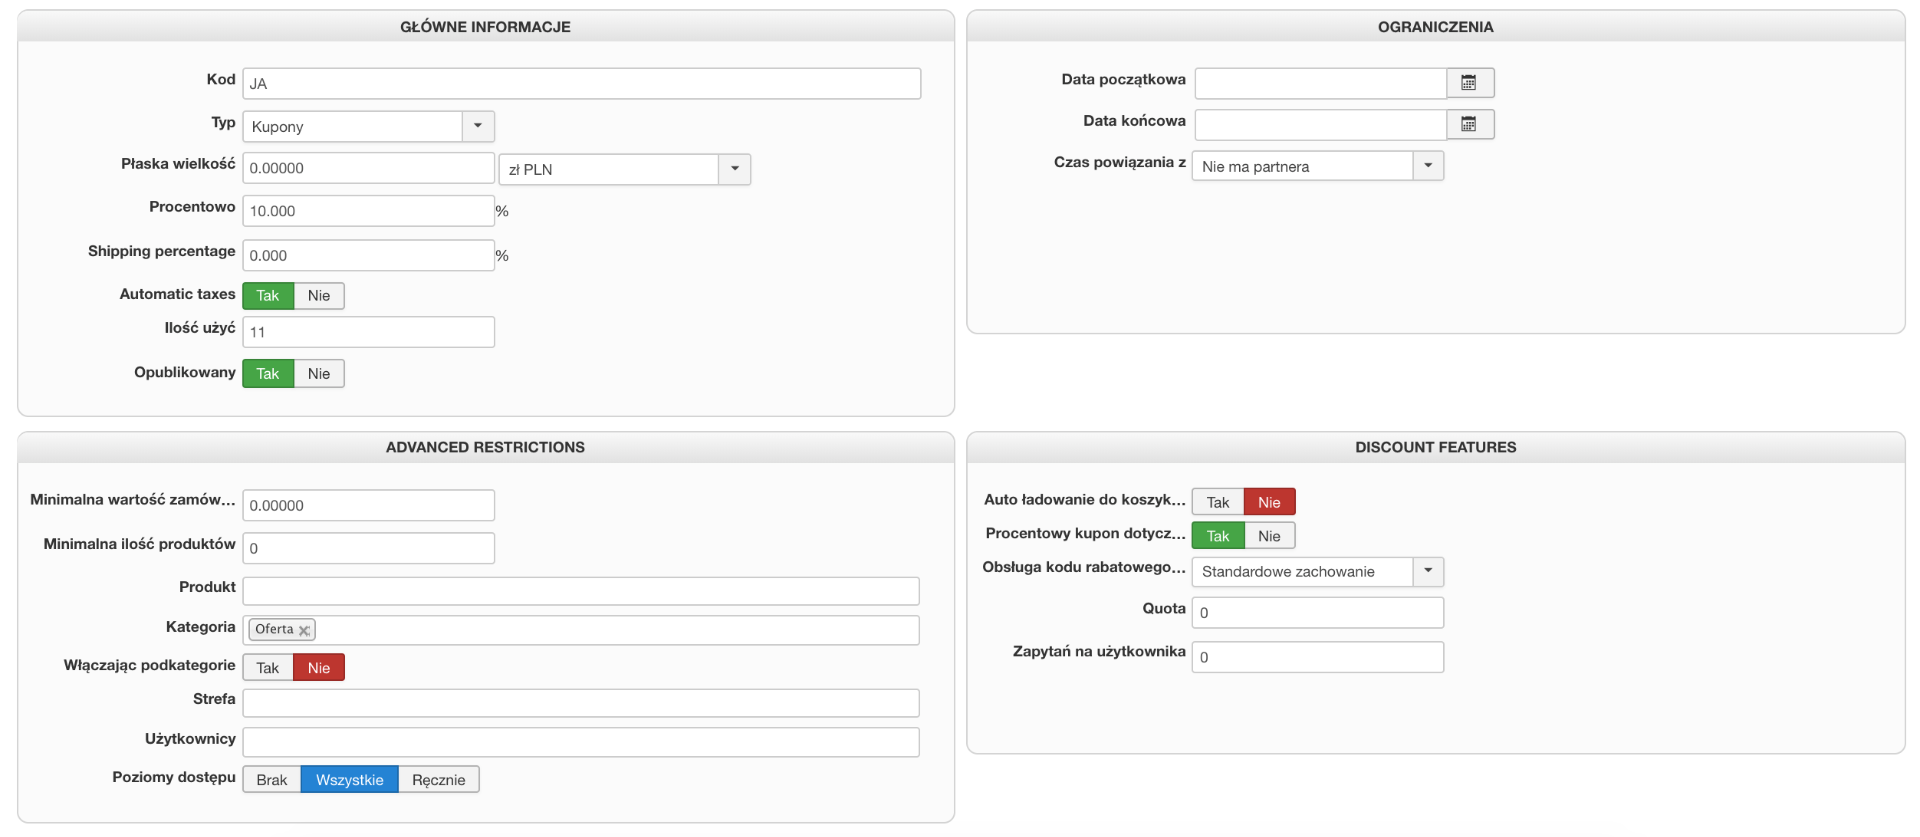Open the Data końcowa calendar picker

pyautogui.click(x=1469, y=124)
